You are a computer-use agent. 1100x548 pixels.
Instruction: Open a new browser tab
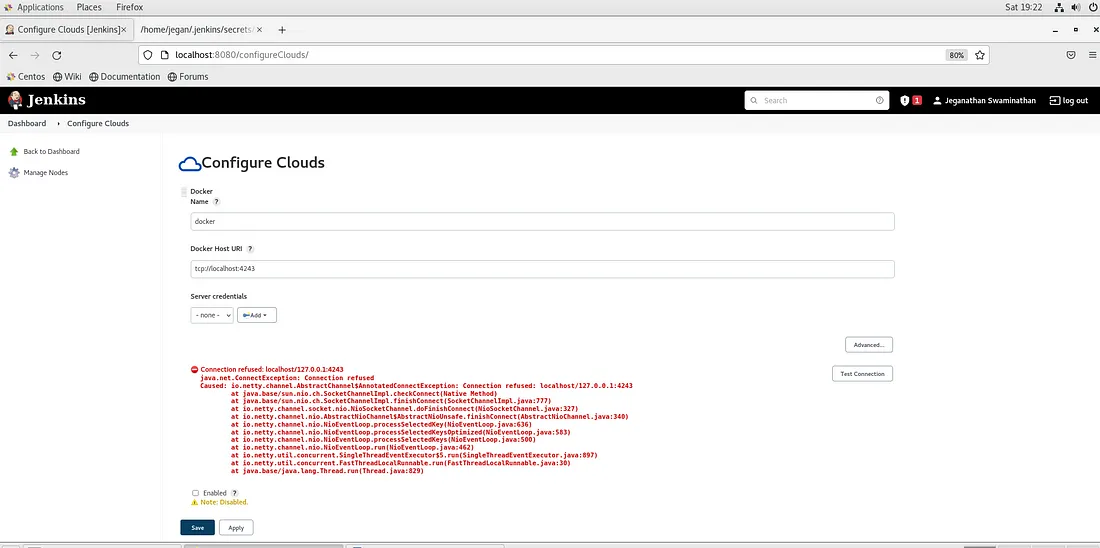pos(282,30)
